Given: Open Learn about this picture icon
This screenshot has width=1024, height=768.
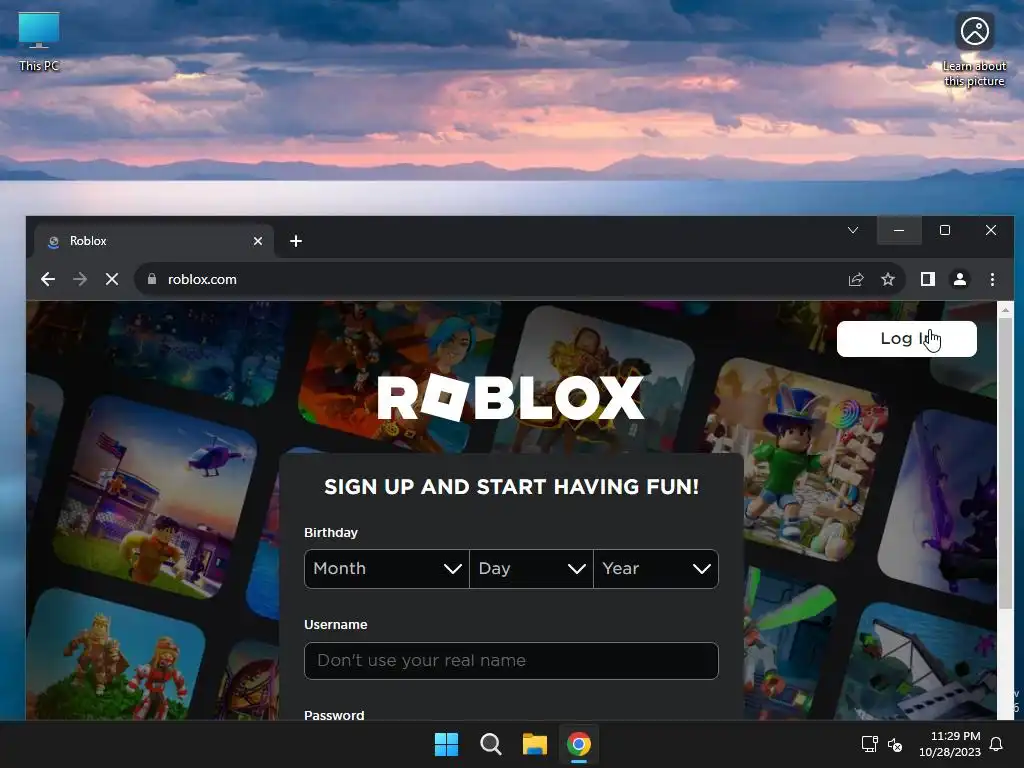Looking at the screenshot, I should pos(974,50).
